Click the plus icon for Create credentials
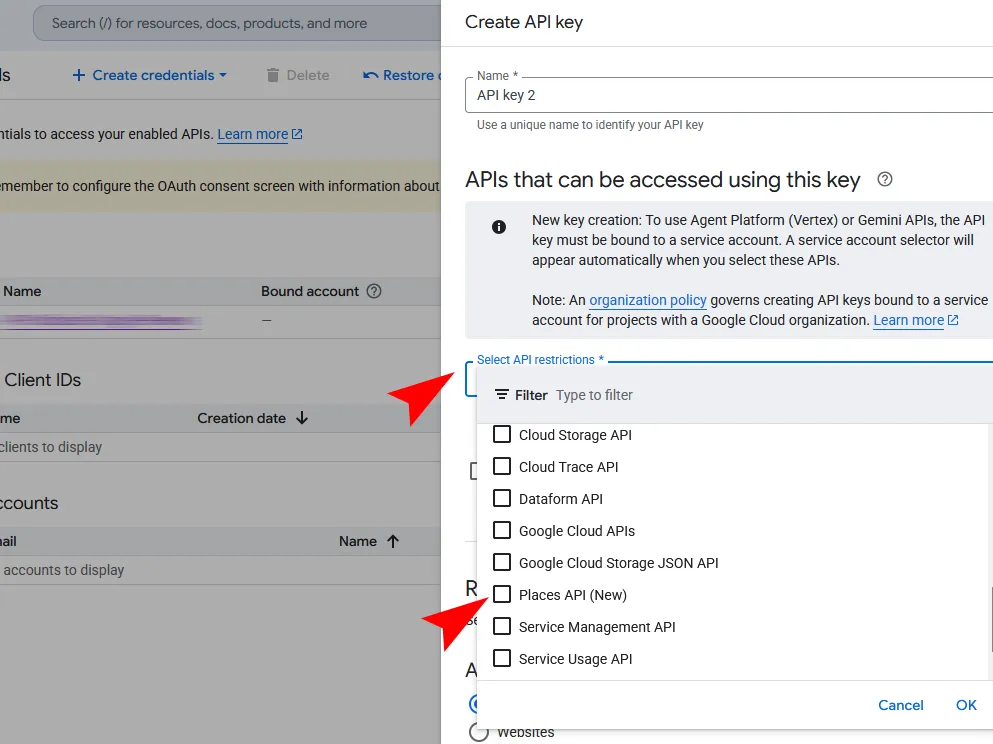This screenshot has height=744, width=993. 79,75
